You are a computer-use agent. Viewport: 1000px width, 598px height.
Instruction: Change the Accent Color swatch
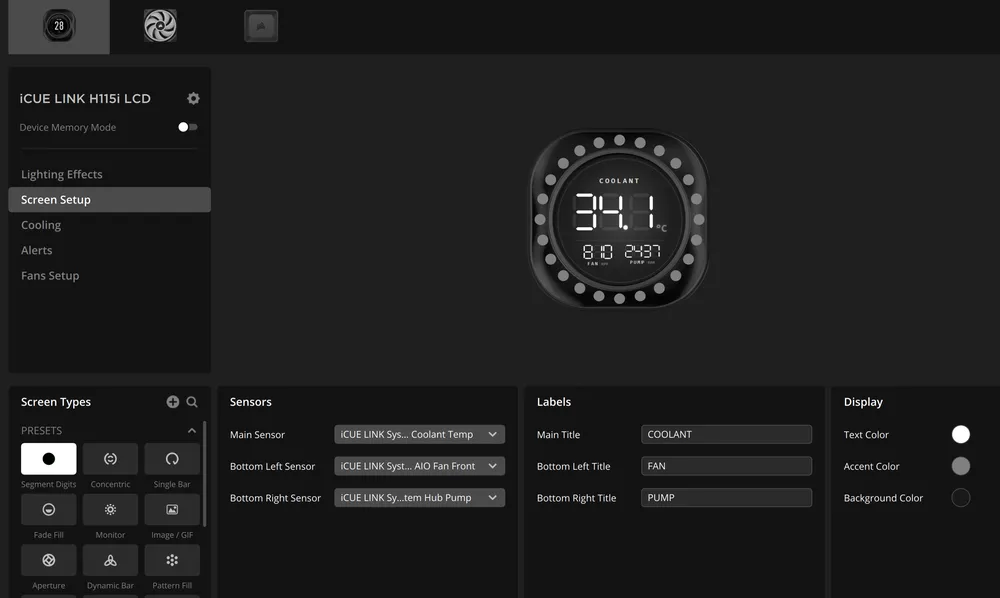tap(960, 466)
